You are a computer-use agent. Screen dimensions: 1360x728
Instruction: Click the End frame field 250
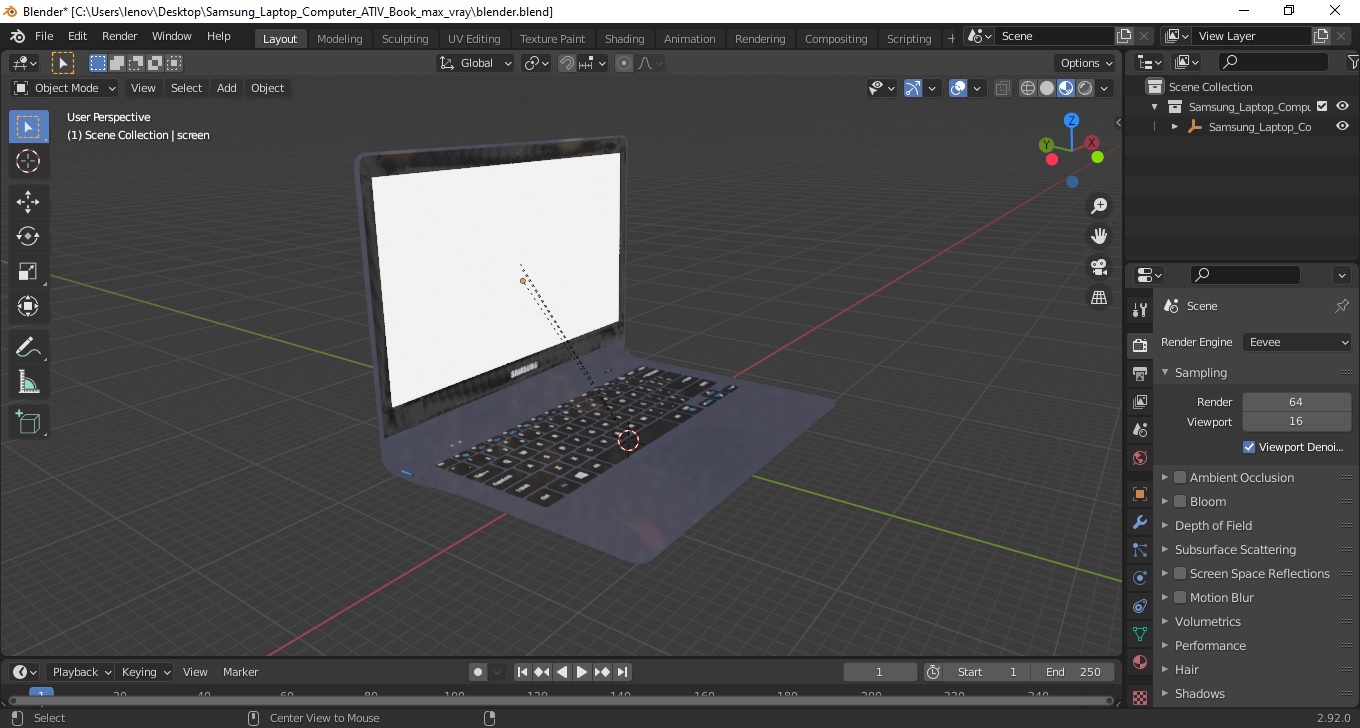tap(1073, 672)
